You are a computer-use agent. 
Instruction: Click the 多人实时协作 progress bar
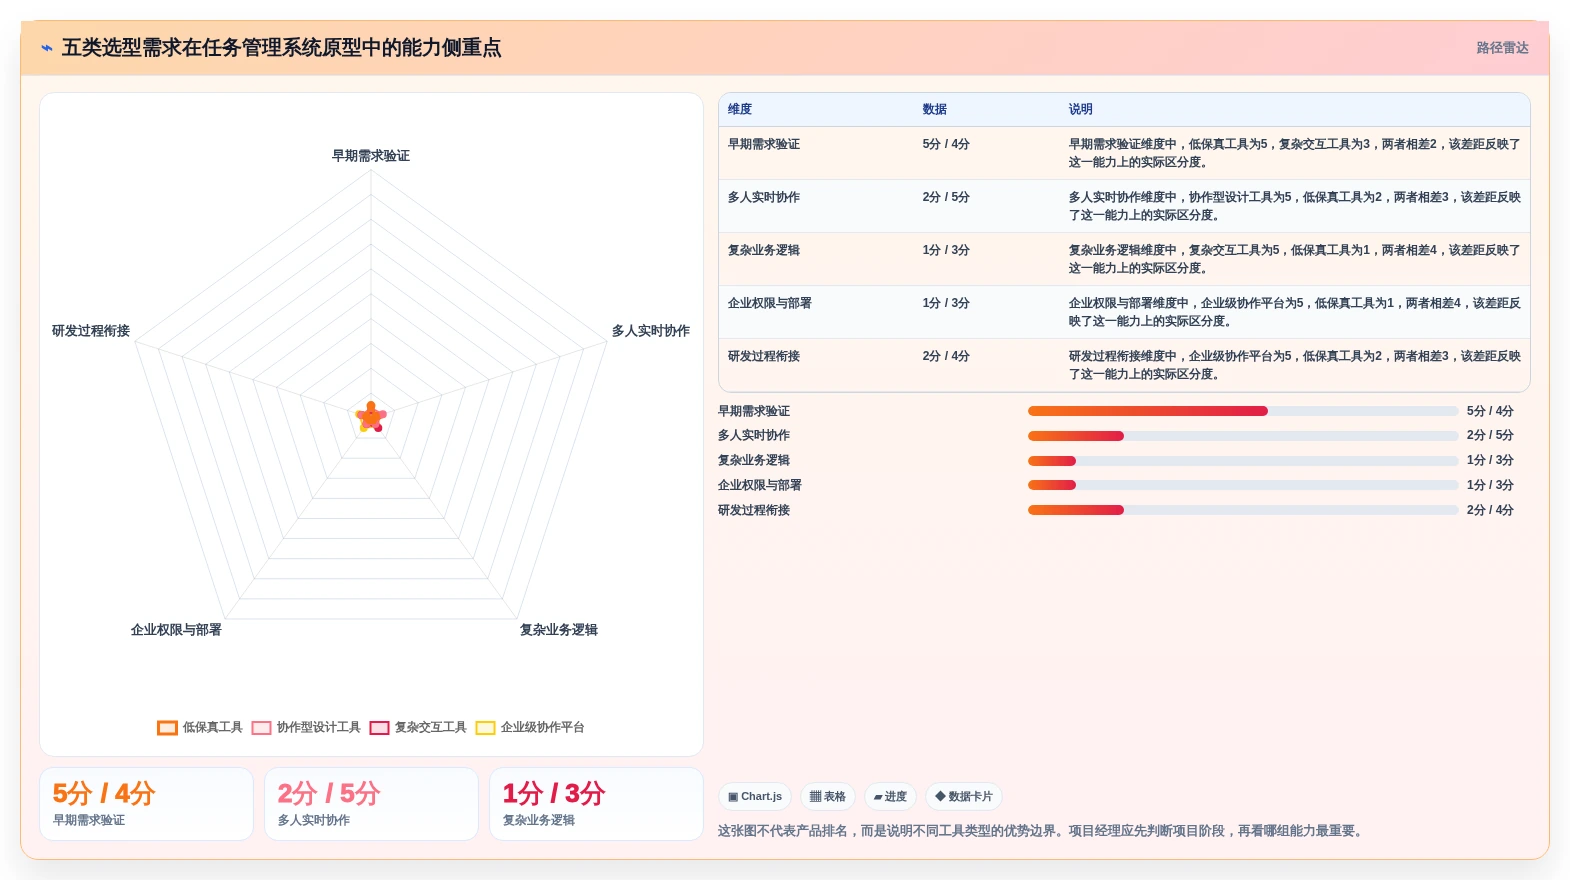tap(1243, 436)
